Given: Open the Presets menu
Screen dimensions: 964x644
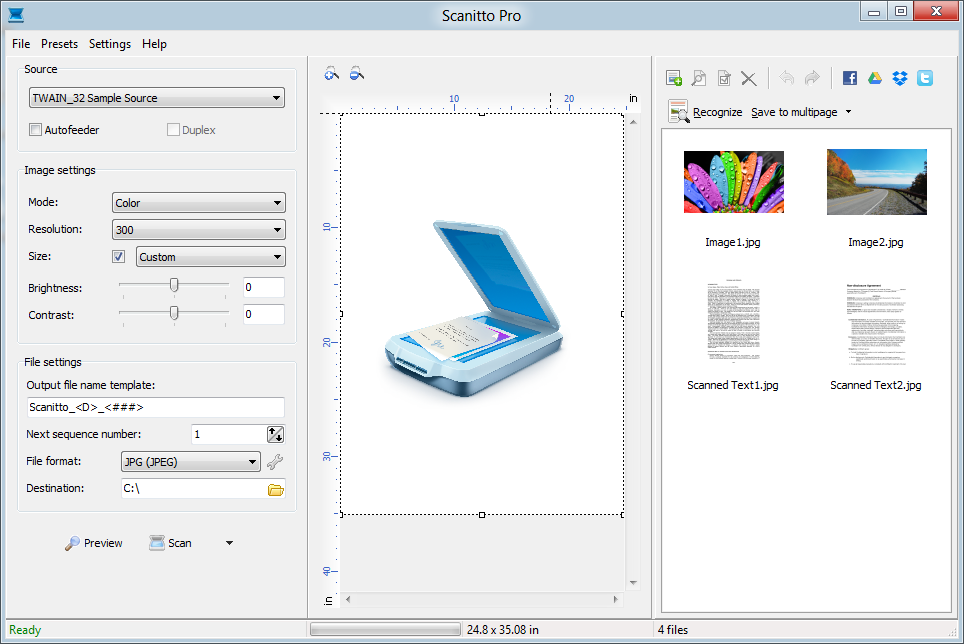Looking at the screenshot, I should [x=59, y=43].
